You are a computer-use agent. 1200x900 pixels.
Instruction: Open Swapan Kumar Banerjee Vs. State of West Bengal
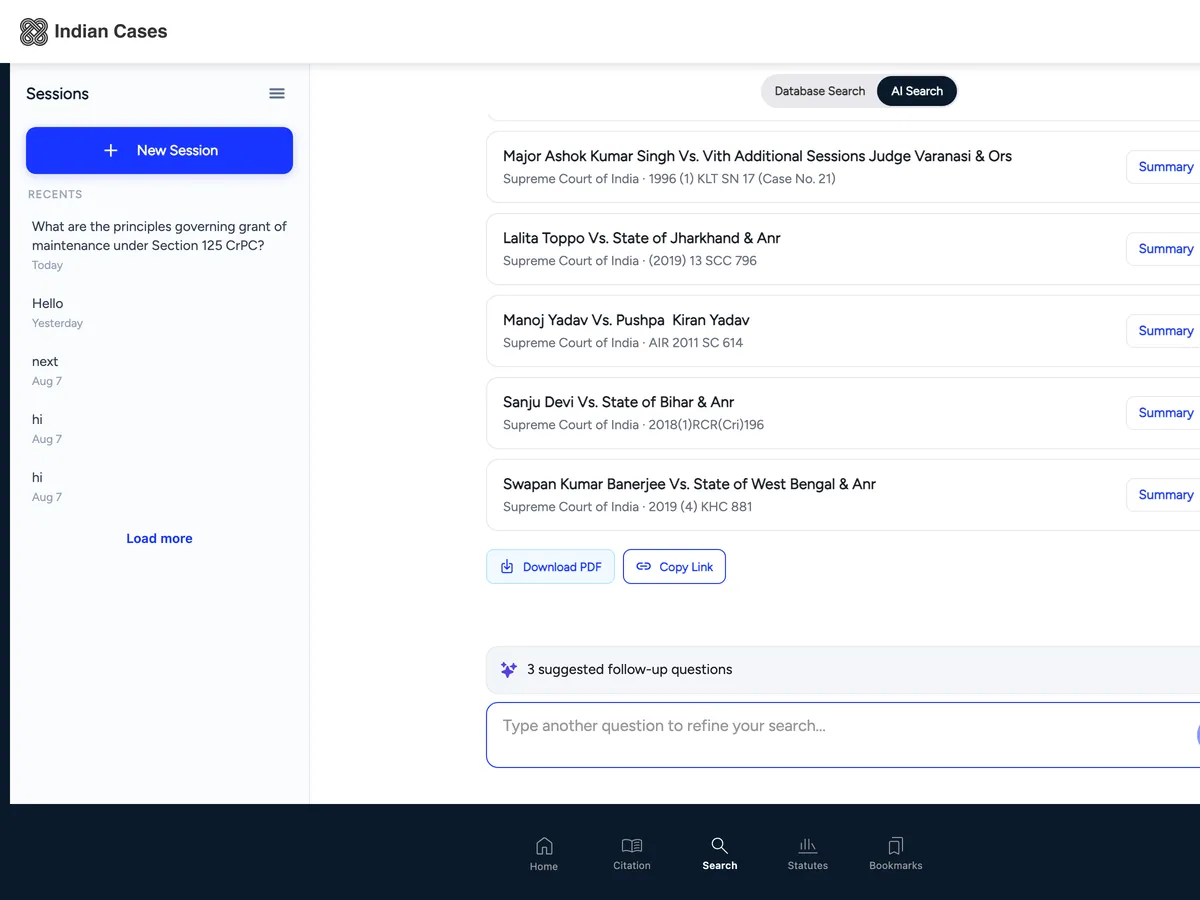coord(689,484)
